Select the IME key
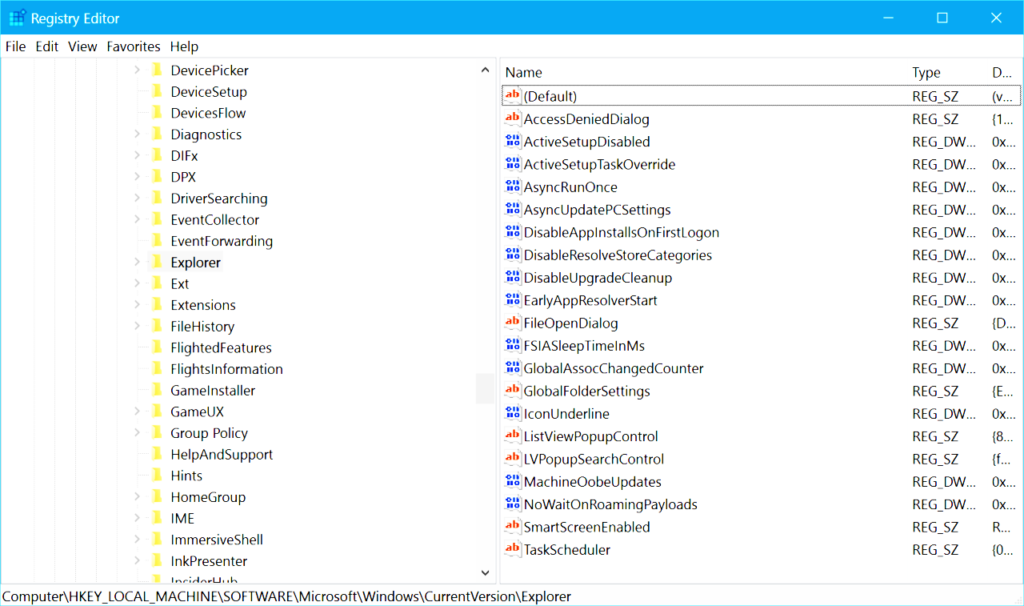Screen dimensions: 1024x606 182,518
